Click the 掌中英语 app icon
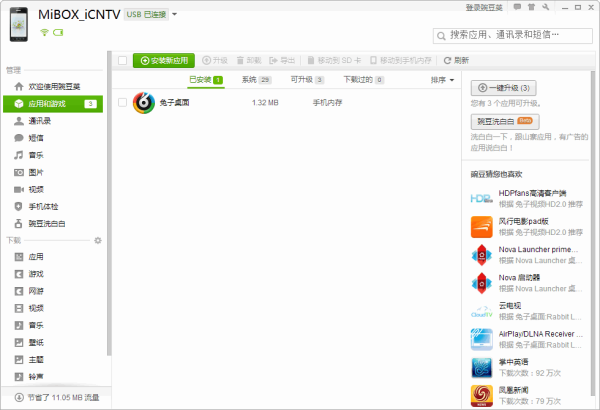Viewport: 600px width, 410px height. (482, 368)
